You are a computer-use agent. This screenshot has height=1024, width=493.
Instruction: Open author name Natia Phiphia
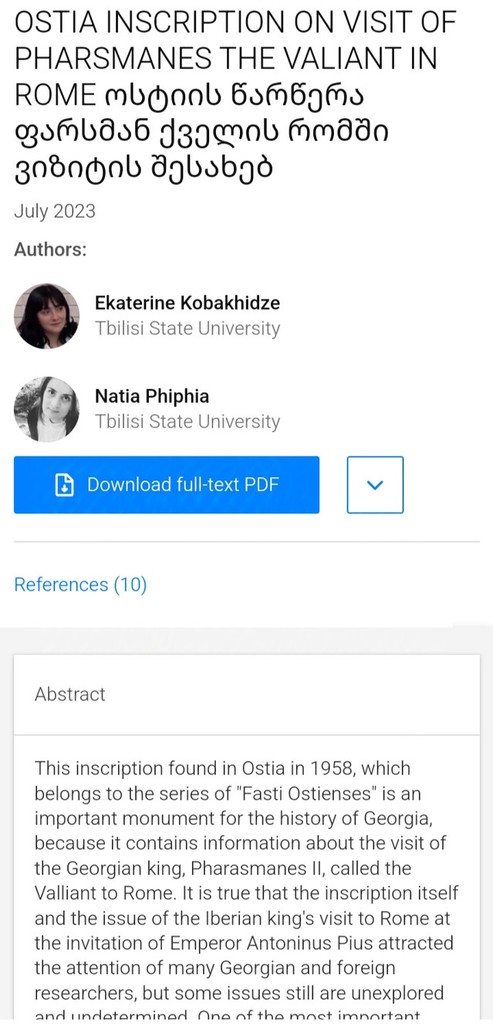coord(152,396)
